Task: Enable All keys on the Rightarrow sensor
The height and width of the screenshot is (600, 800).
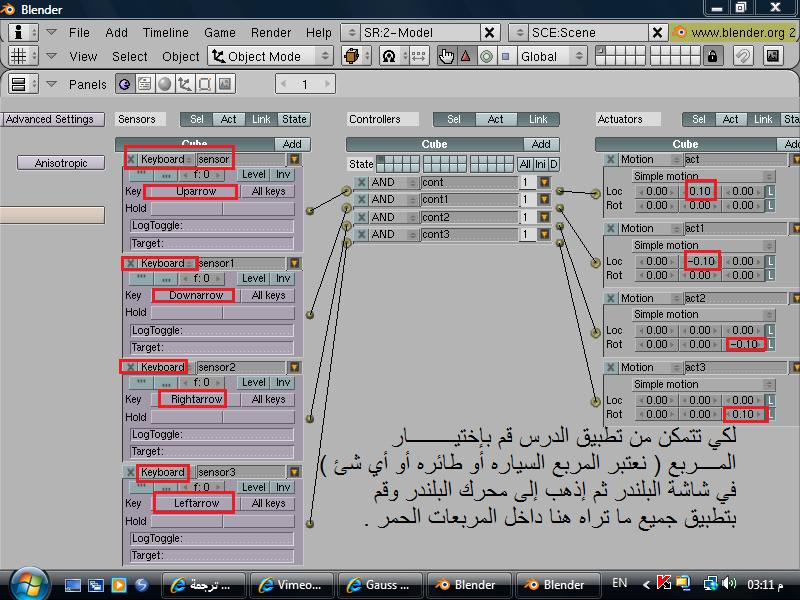Action: click(x=268, y=399)
